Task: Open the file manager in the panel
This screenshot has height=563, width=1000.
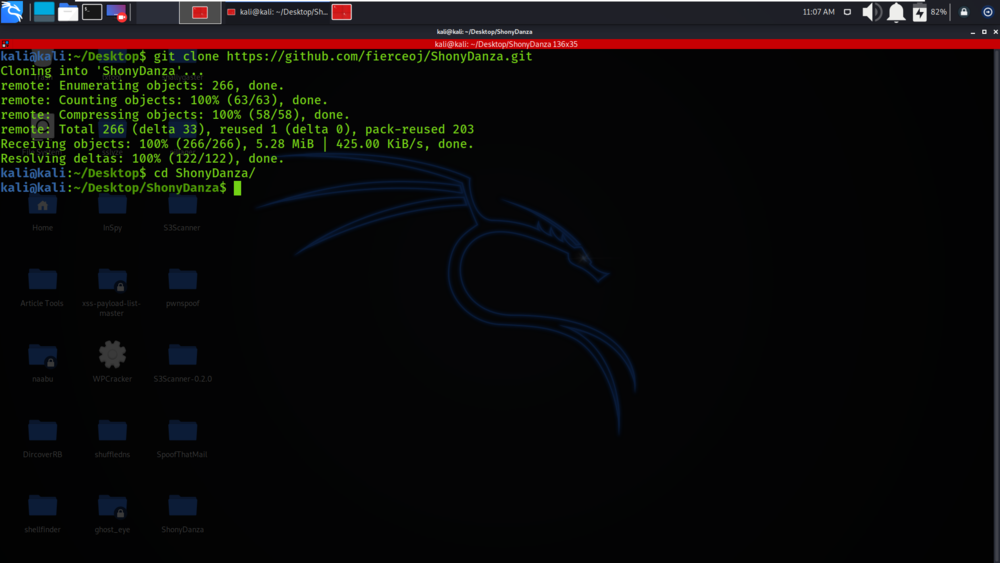Action: tap(68, 11)
